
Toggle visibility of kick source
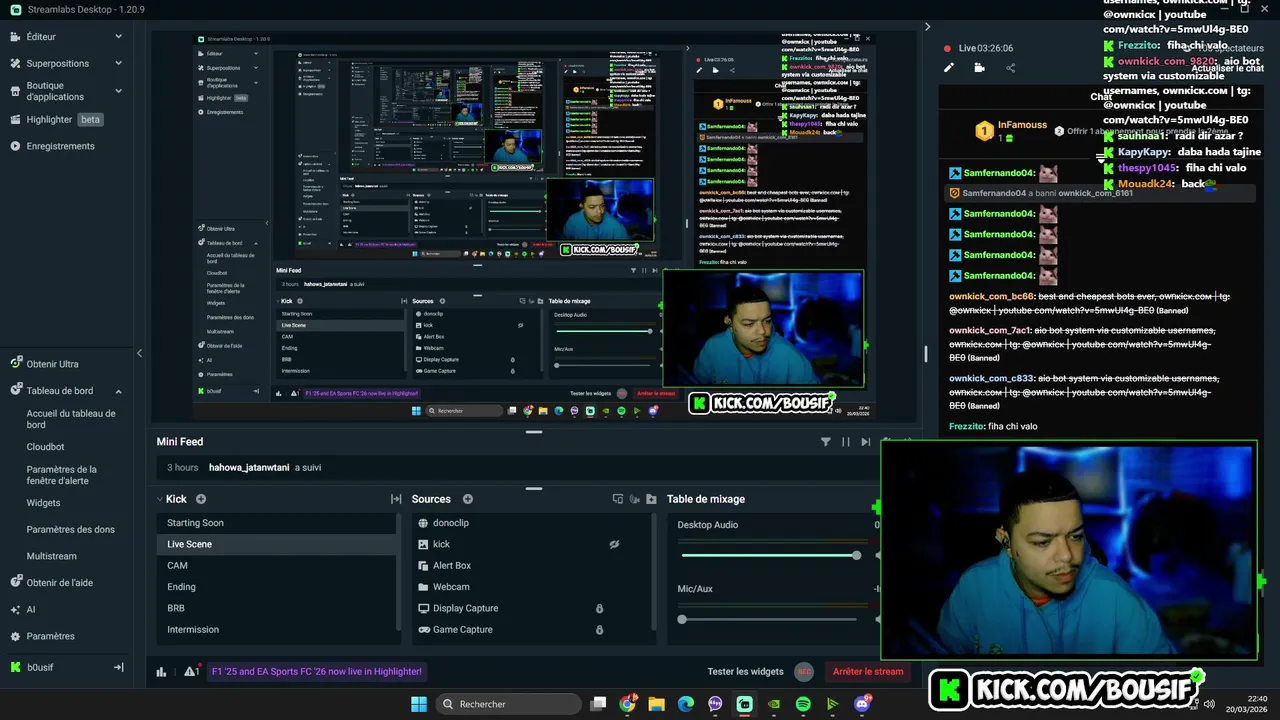tap(614, 544)
